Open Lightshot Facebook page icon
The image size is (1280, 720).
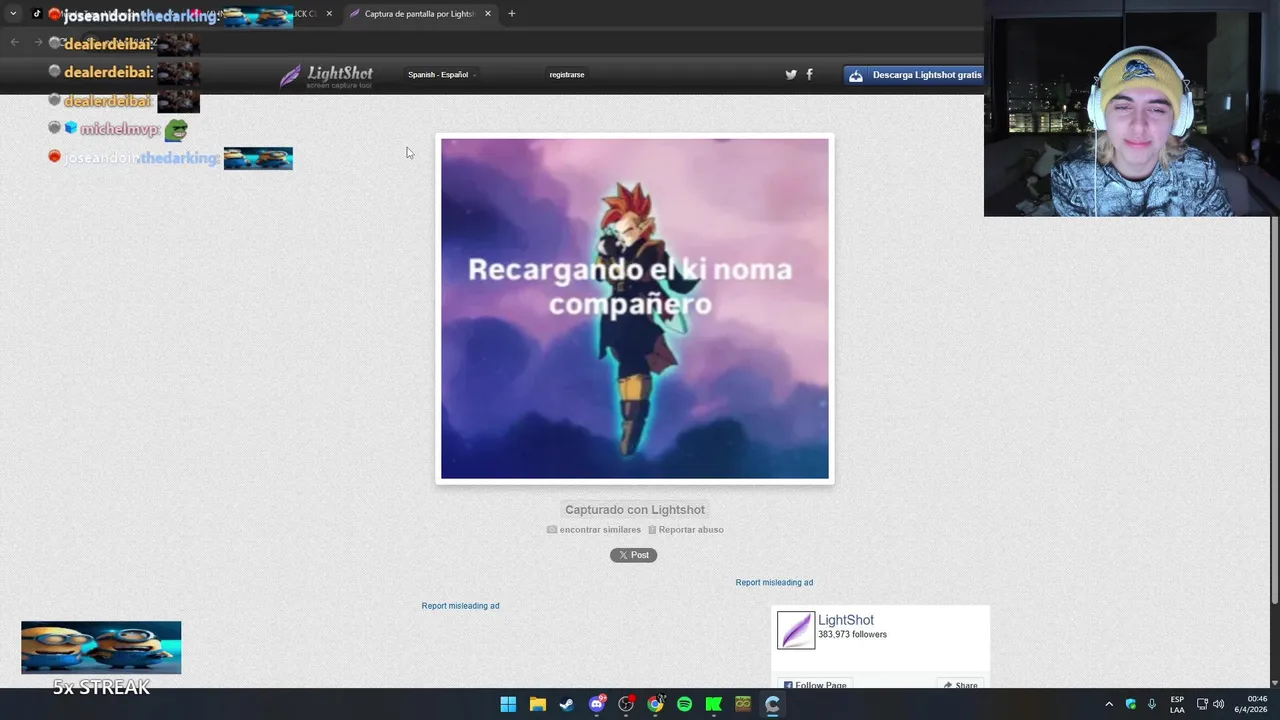(809, 74)
